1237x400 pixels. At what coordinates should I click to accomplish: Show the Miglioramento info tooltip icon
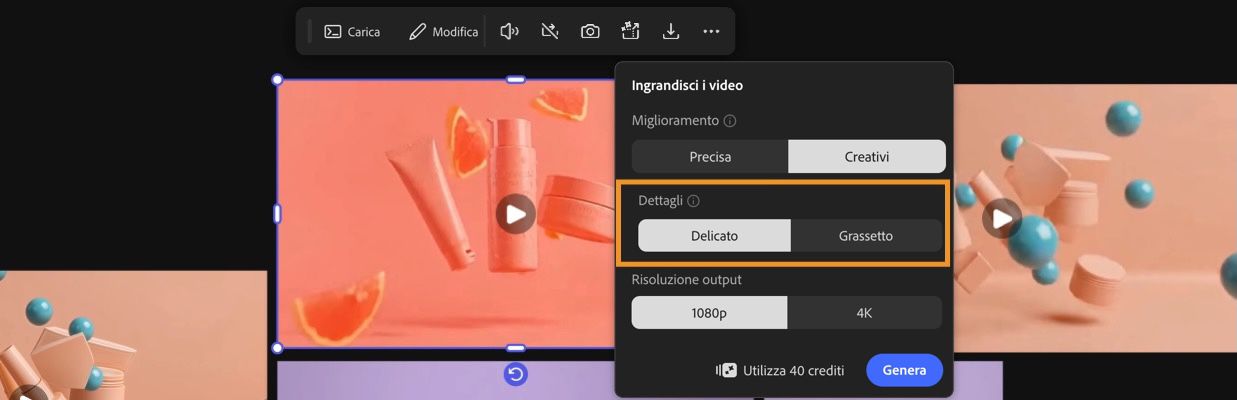click(730, 121)
